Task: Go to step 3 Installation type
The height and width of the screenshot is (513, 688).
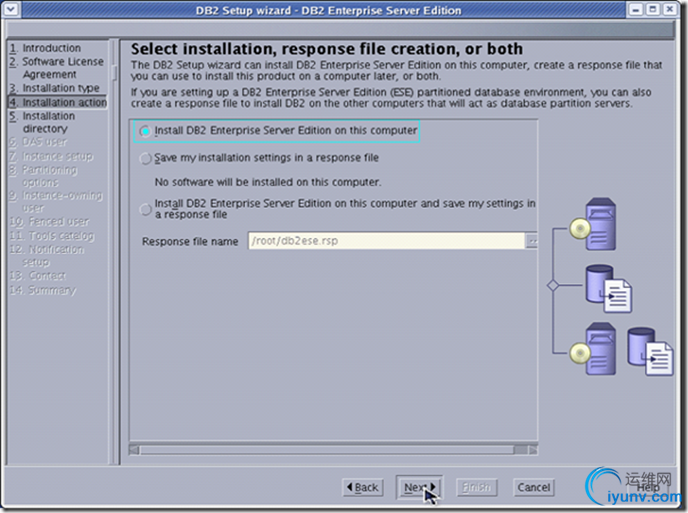Action: [x=54, y=88]
